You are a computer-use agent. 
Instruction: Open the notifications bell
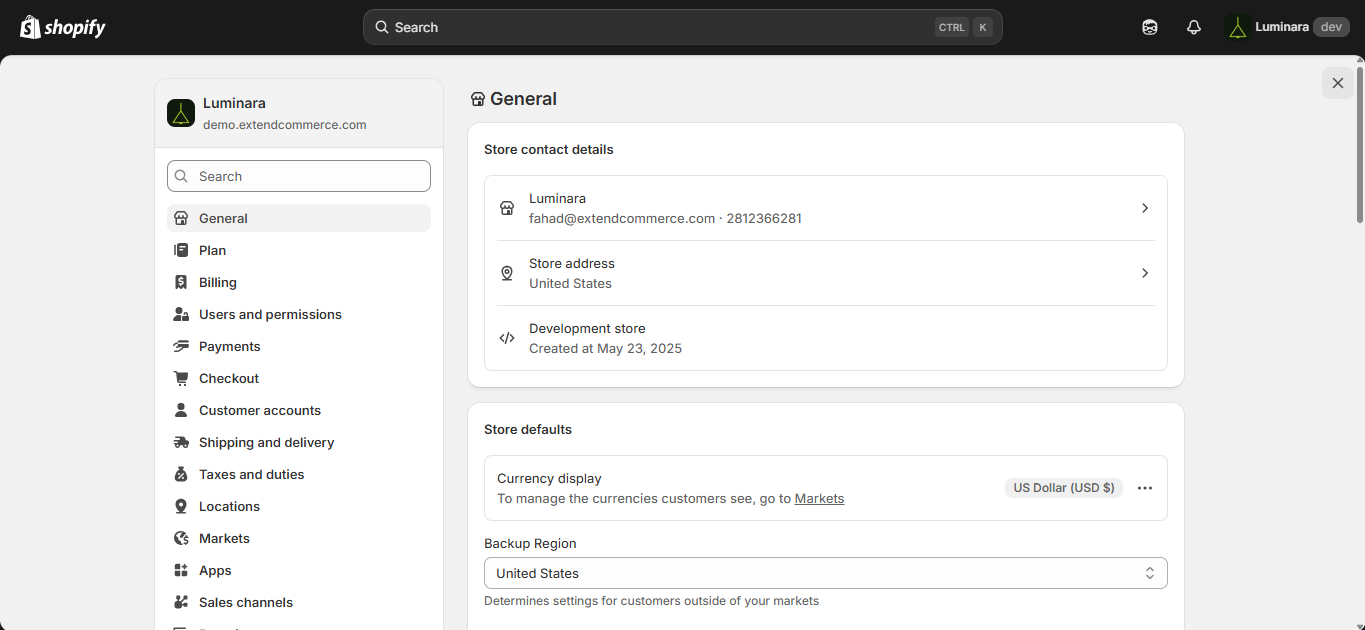(x=1194, y=27)
